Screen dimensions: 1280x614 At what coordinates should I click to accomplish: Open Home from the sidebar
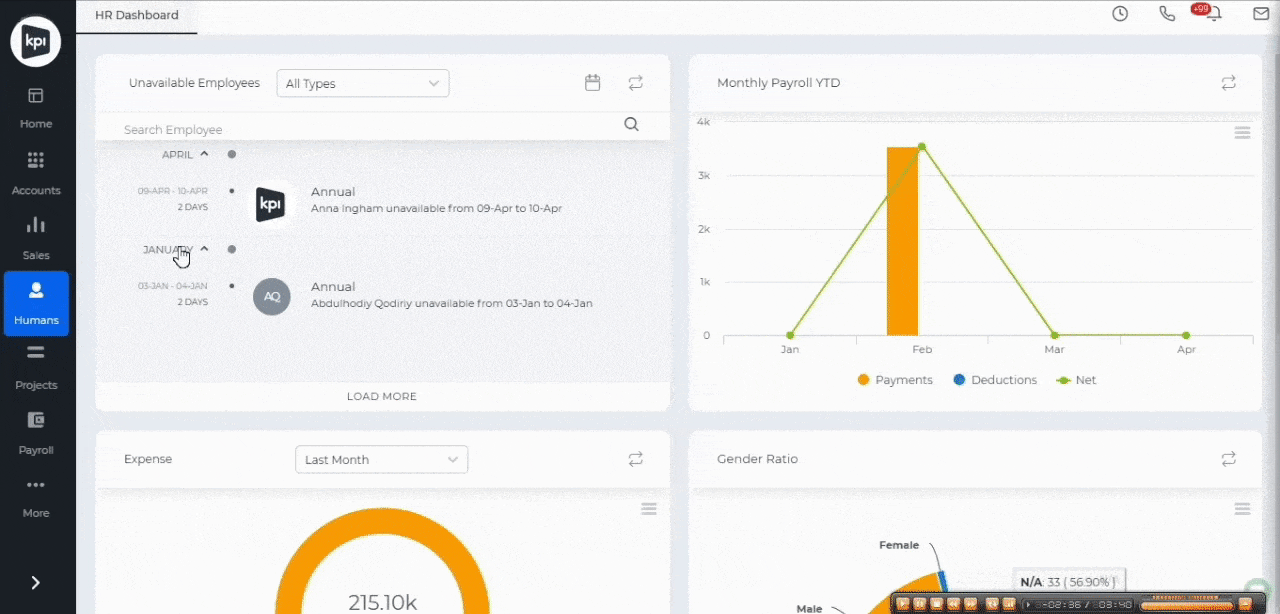[x=36, y=108]
